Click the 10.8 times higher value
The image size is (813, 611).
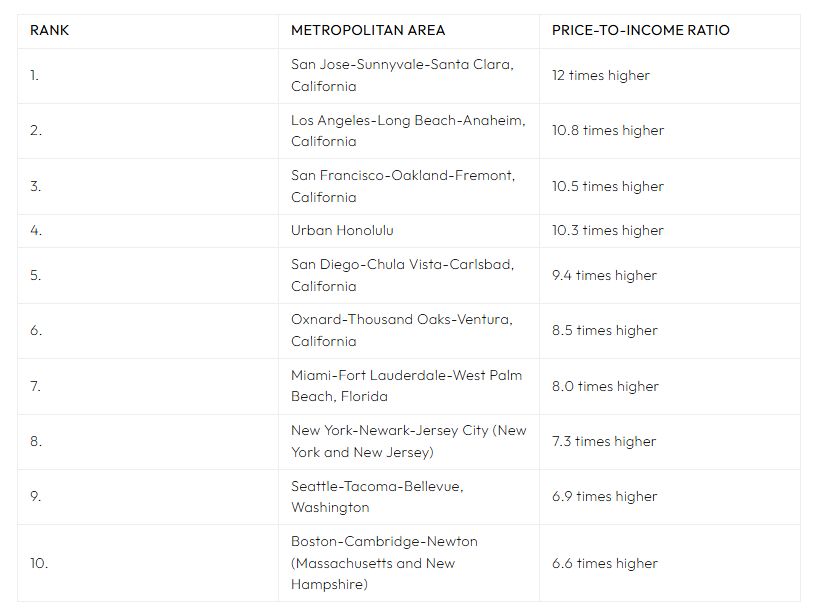(608, 131)
